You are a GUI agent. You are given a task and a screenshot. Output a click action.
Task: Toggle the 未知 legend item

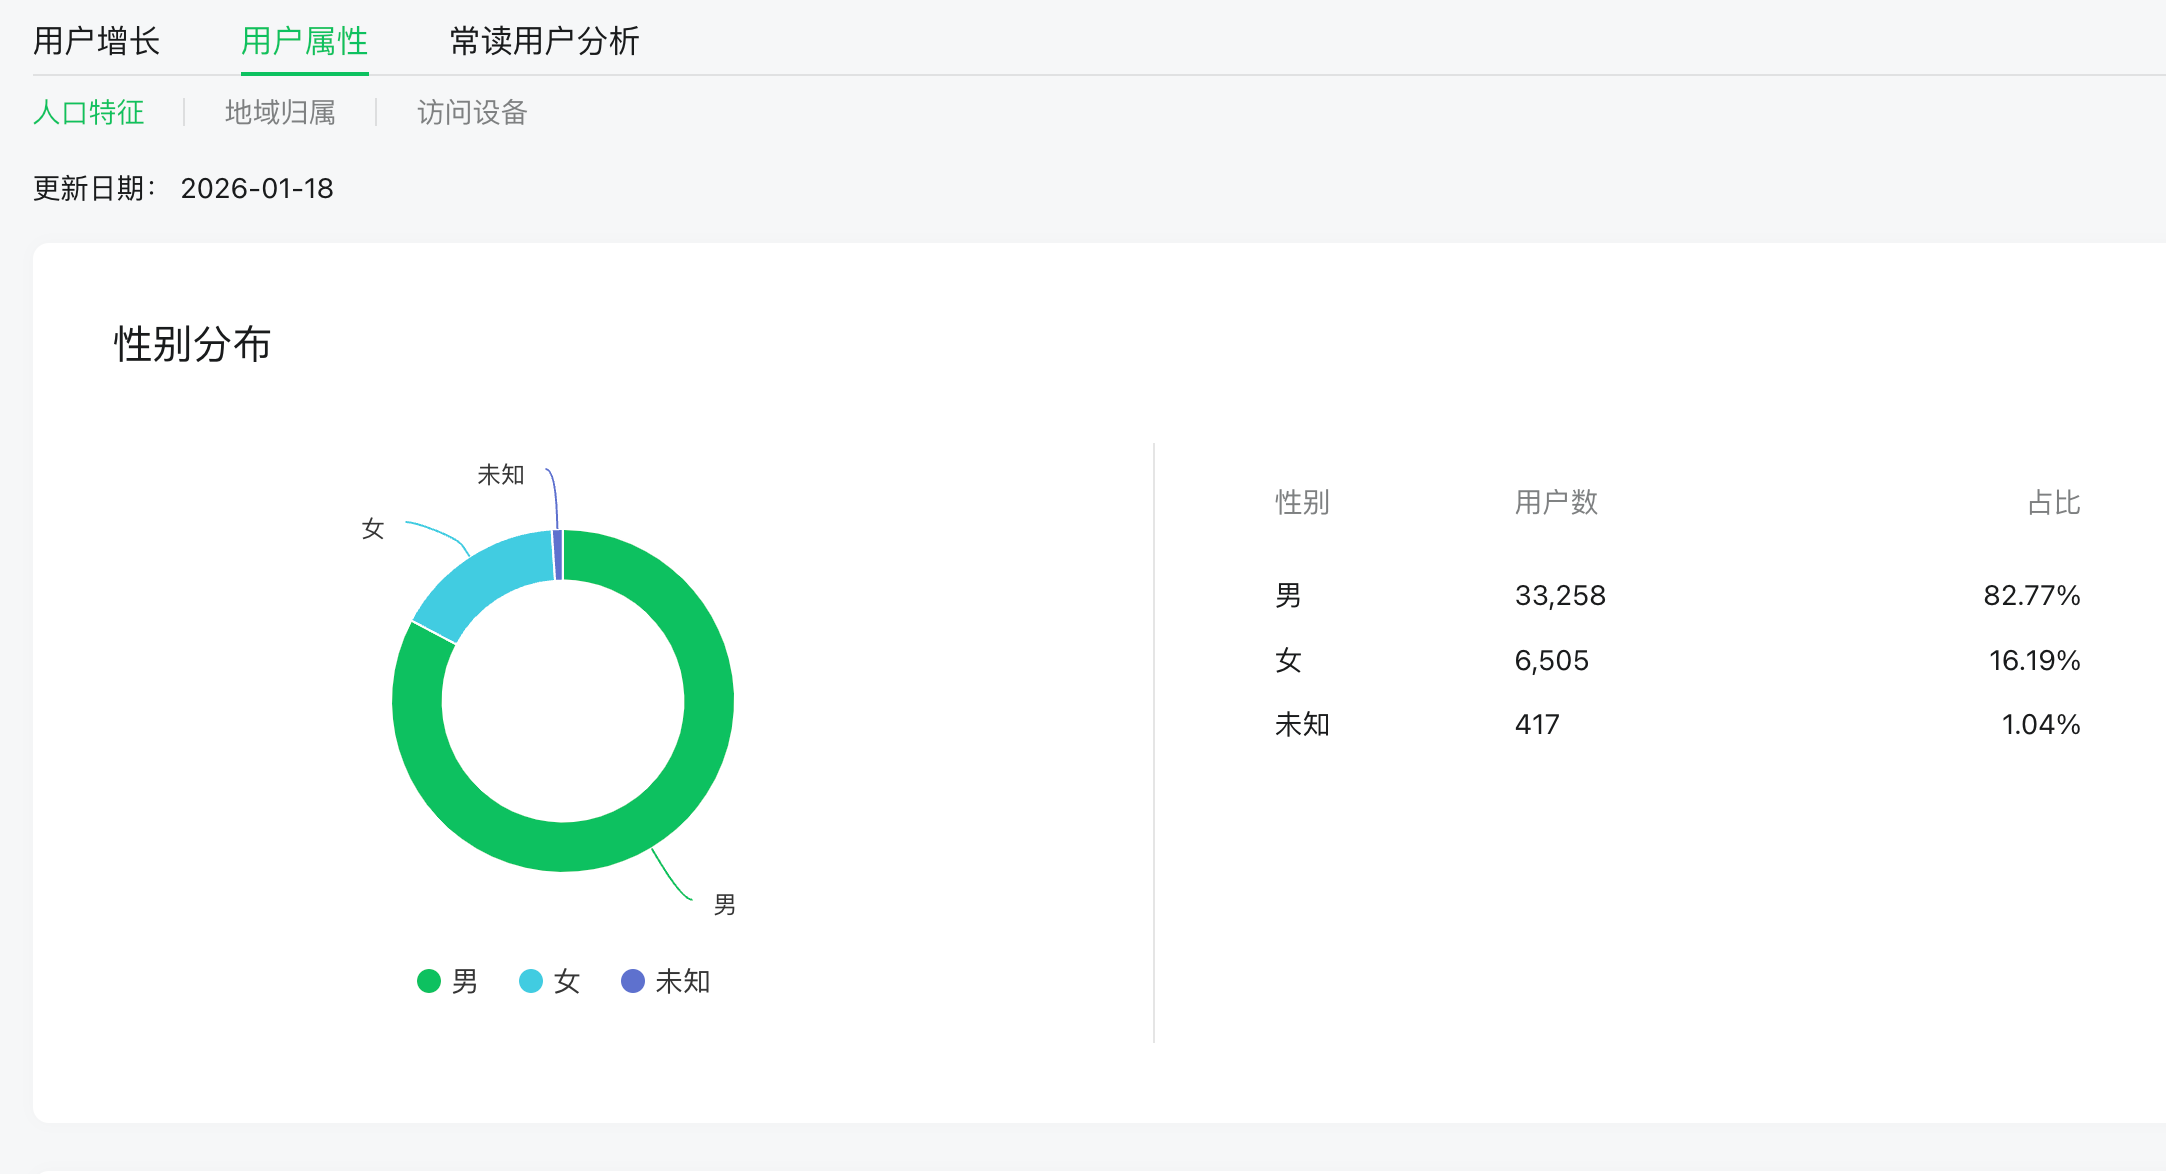coord(682,981)
